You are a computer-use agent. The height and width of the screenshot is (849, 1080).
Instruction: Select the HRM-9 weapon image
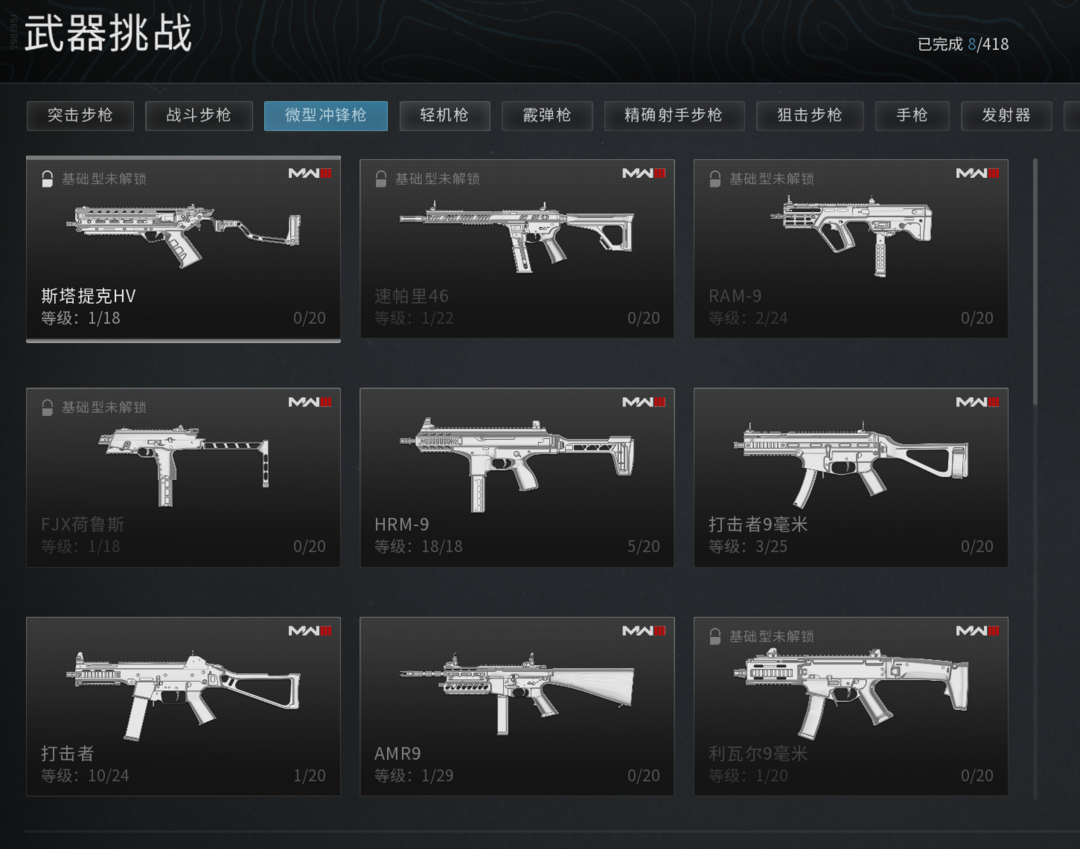pyautogui.click(x=517, y=464)
